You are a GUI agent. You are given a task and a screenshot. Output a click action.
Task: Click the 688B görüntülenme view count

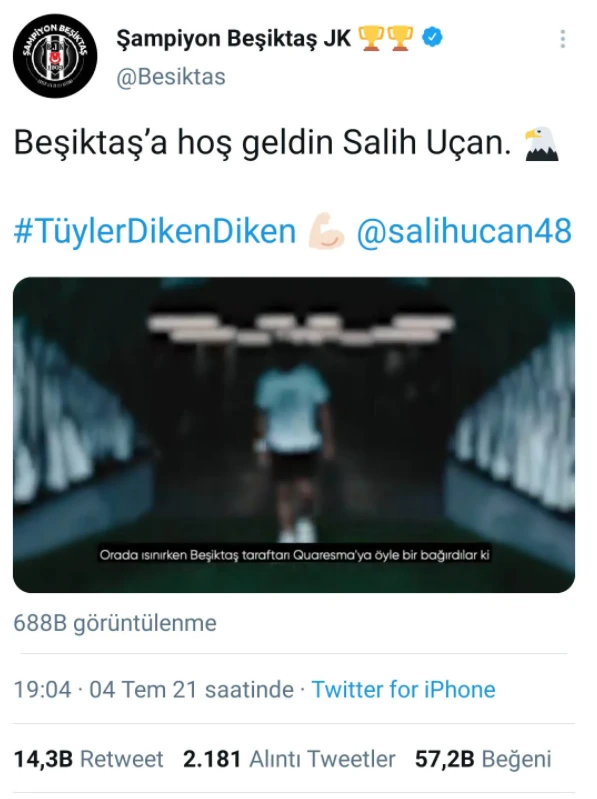tap(115, 623)
